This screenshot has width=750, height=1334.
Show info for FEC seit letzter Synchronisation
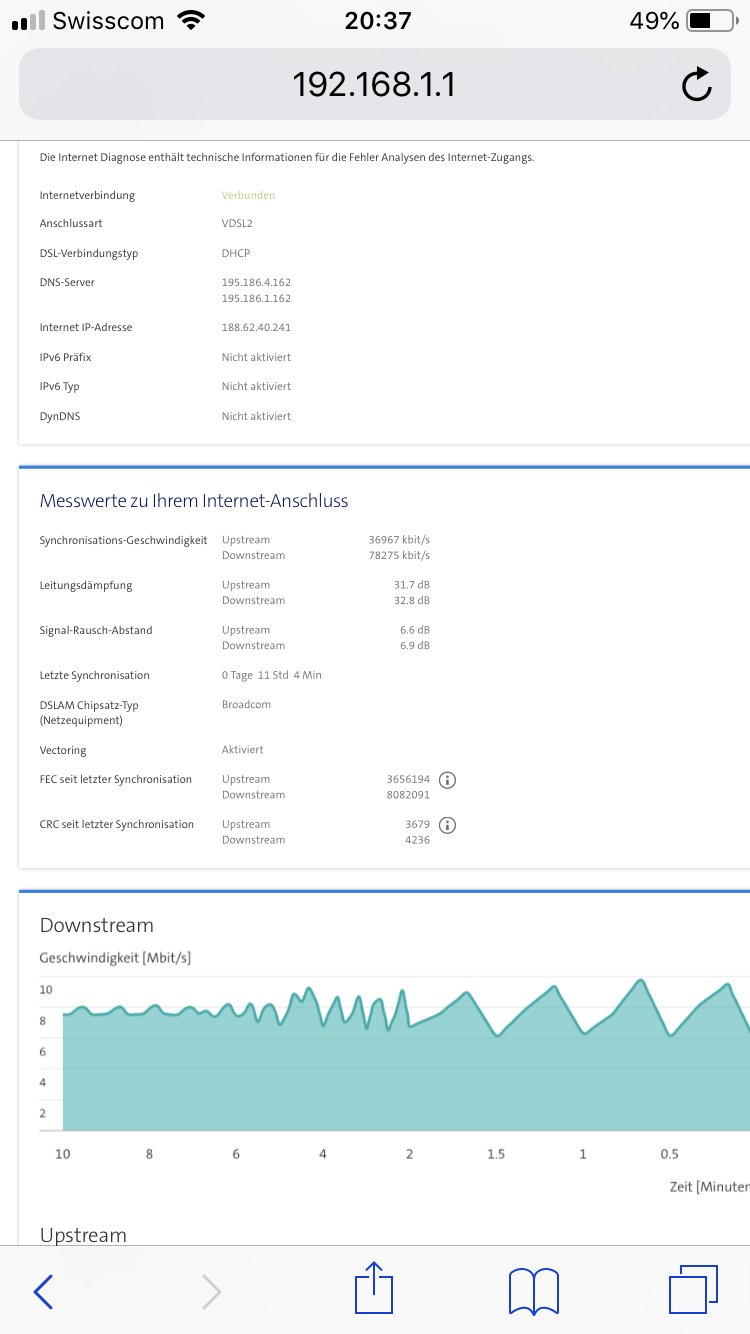point(448,780)
